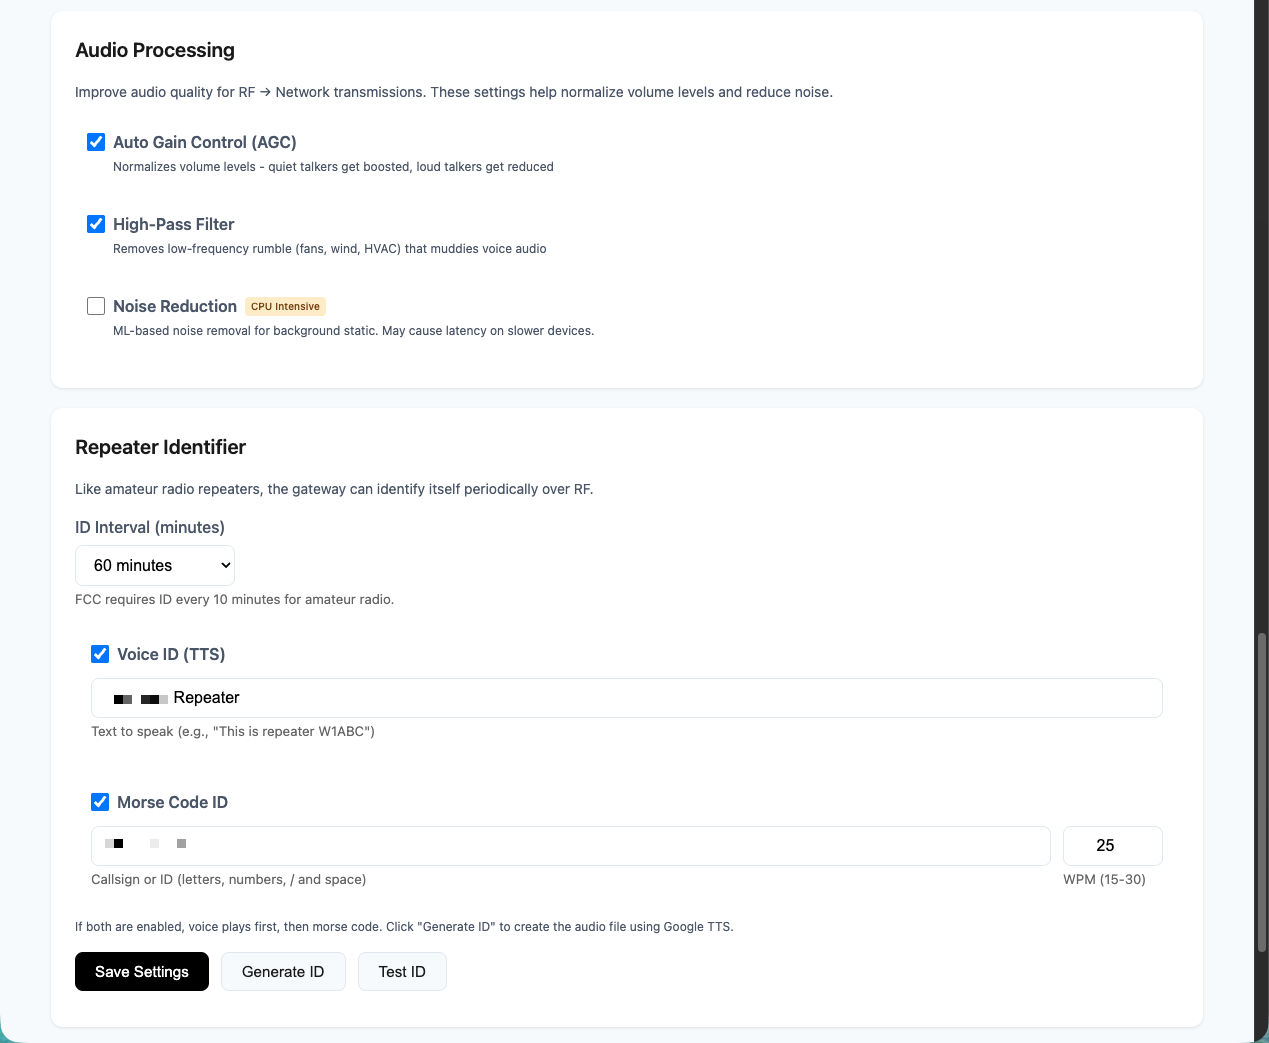Focus the Morse code callsign input
Viewport: 1269px width, 1043px height.
tap(570, 846)
